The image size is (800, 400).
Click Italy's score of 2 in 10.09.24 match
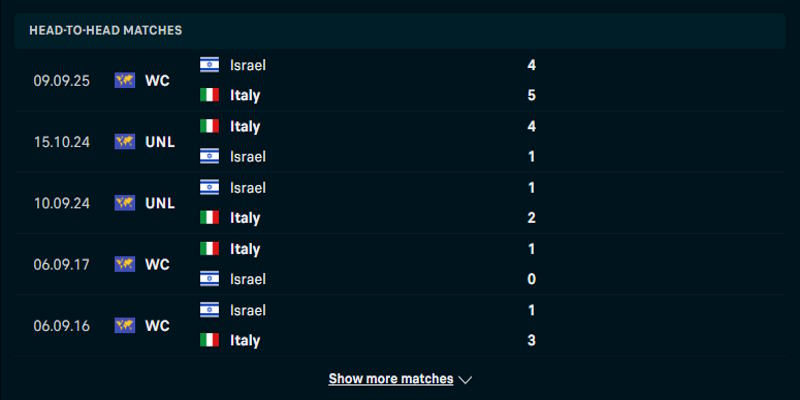pos(532,218)
